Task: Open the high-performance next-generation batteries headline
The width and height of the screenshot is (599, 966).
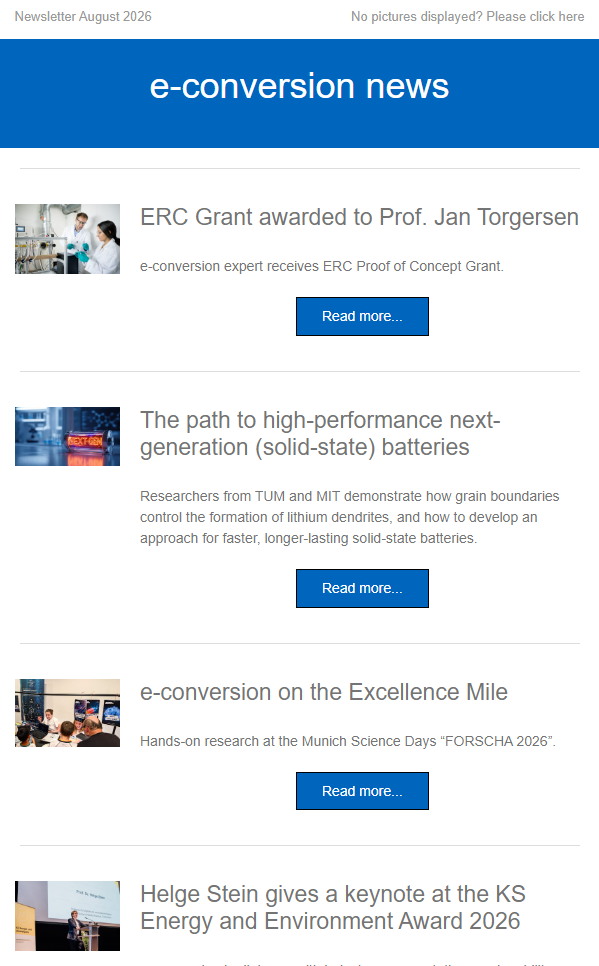Action: click(x=320, y=434)
